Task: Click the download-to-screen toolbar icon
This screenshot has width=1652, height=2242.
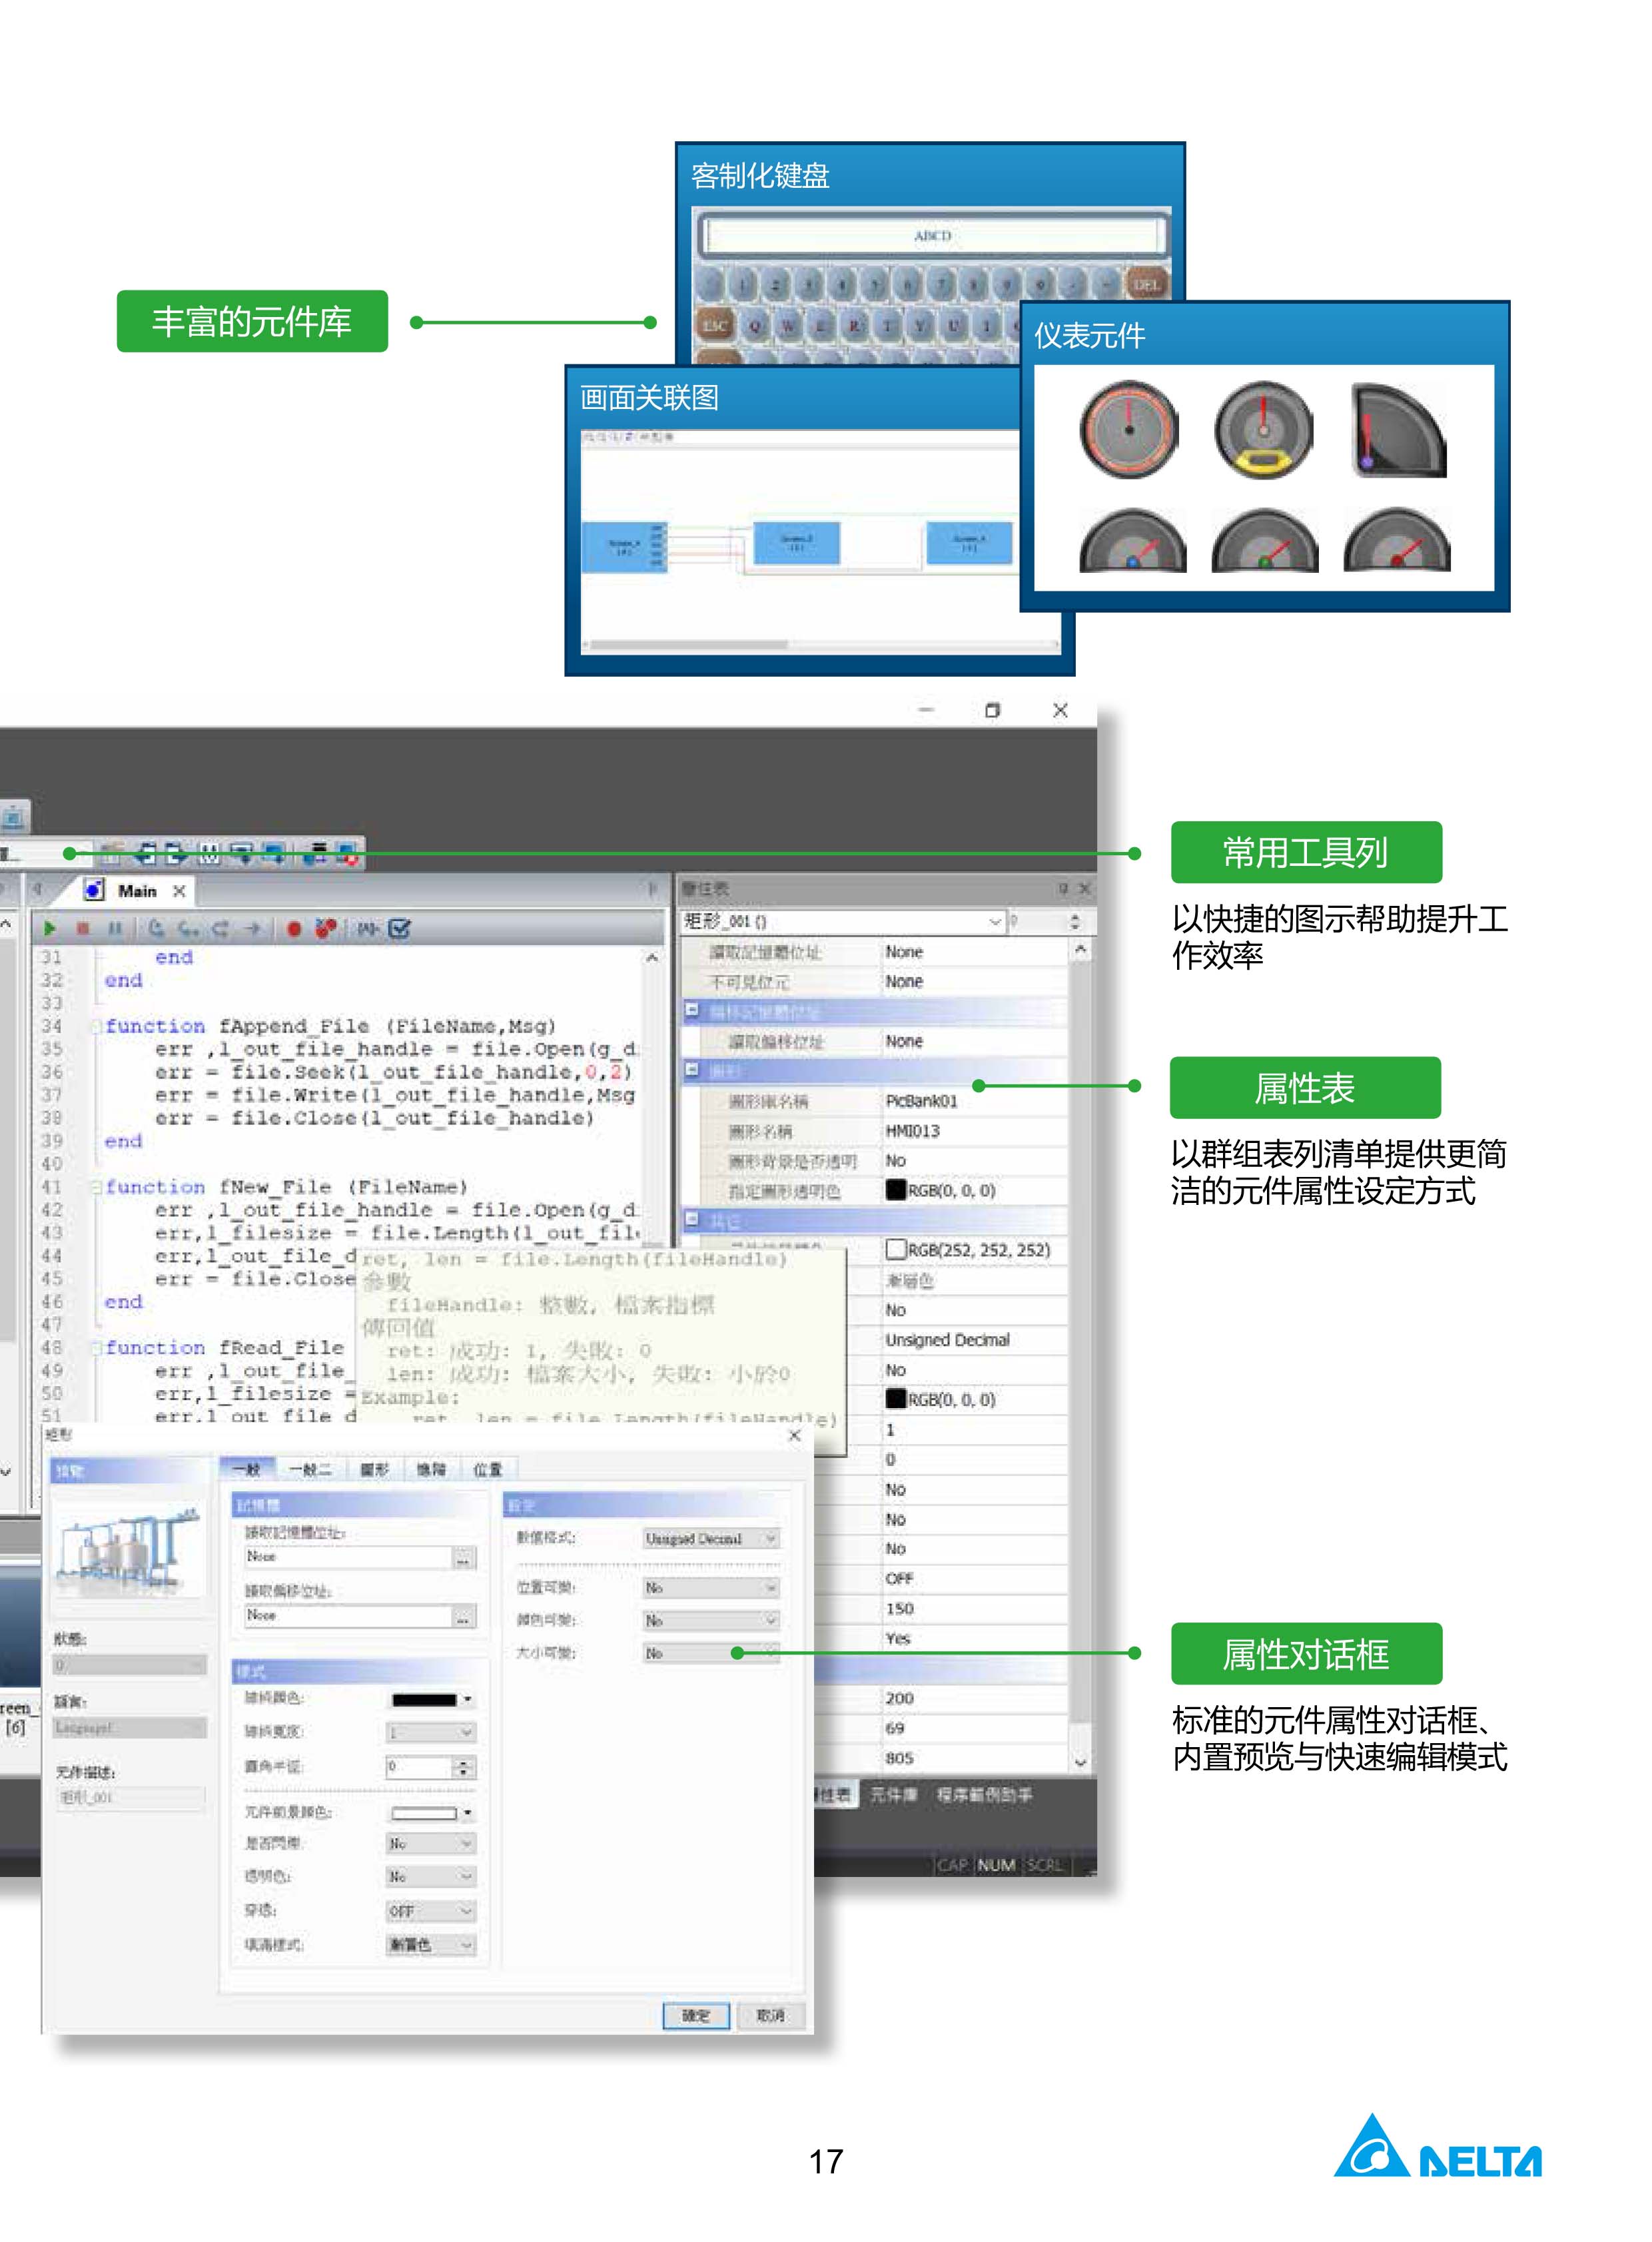Action: point(241,854)
